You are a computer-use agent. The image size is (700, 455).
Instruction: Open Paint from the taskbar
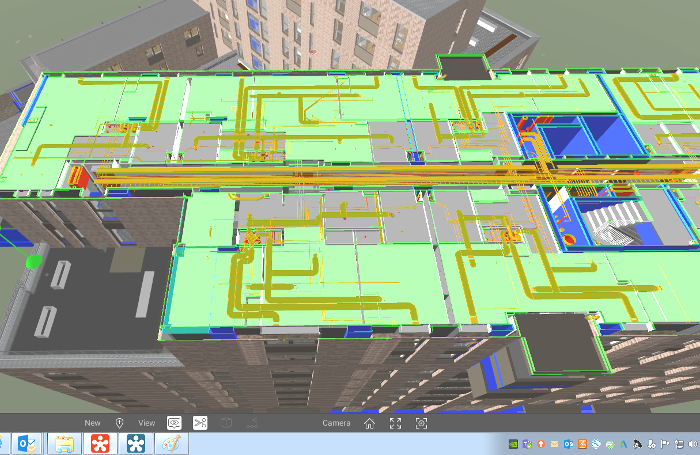click(x=171, y=444)
